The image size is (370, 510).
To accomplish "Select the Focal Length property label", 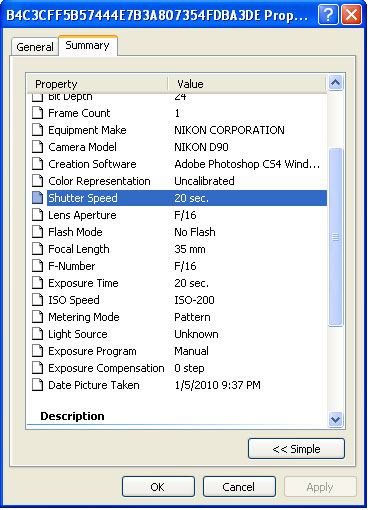I will [x=79, y=249].
